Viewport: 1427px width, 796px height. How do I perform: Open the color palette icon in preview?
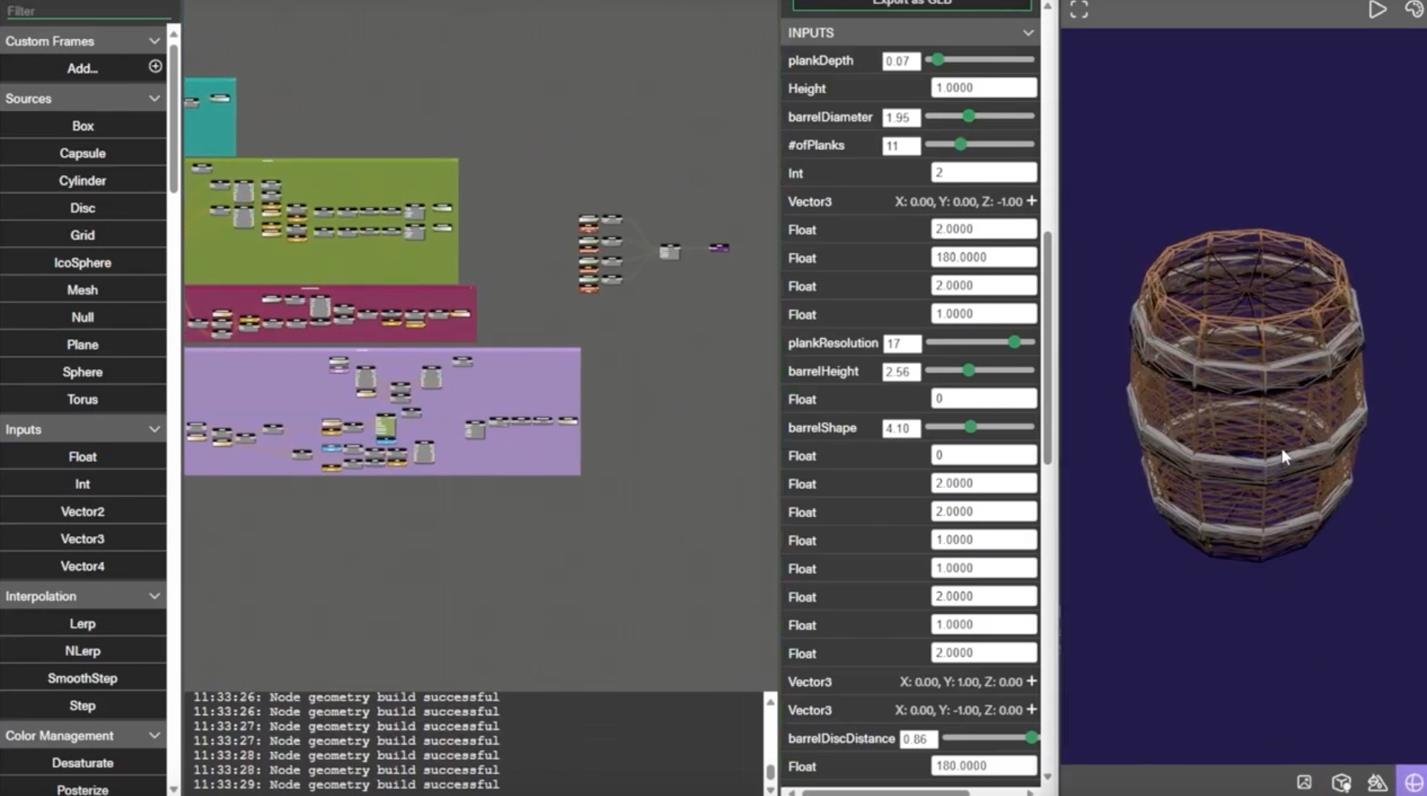click(1413, 9)
